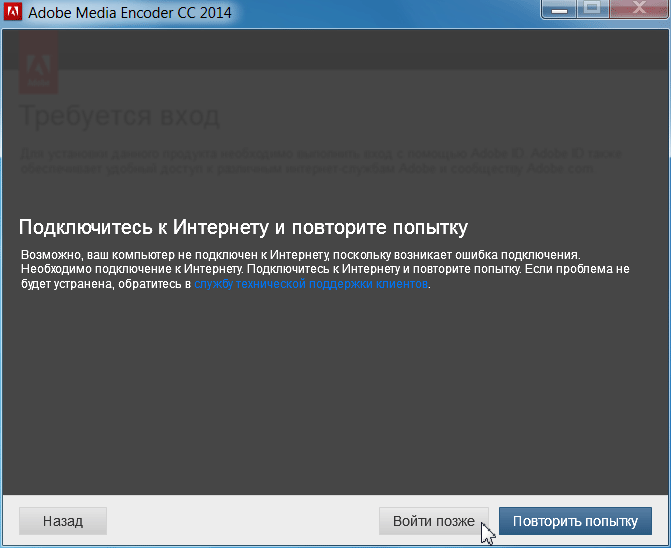
Task: Click the Назад button
Action: tap(63, 521)
